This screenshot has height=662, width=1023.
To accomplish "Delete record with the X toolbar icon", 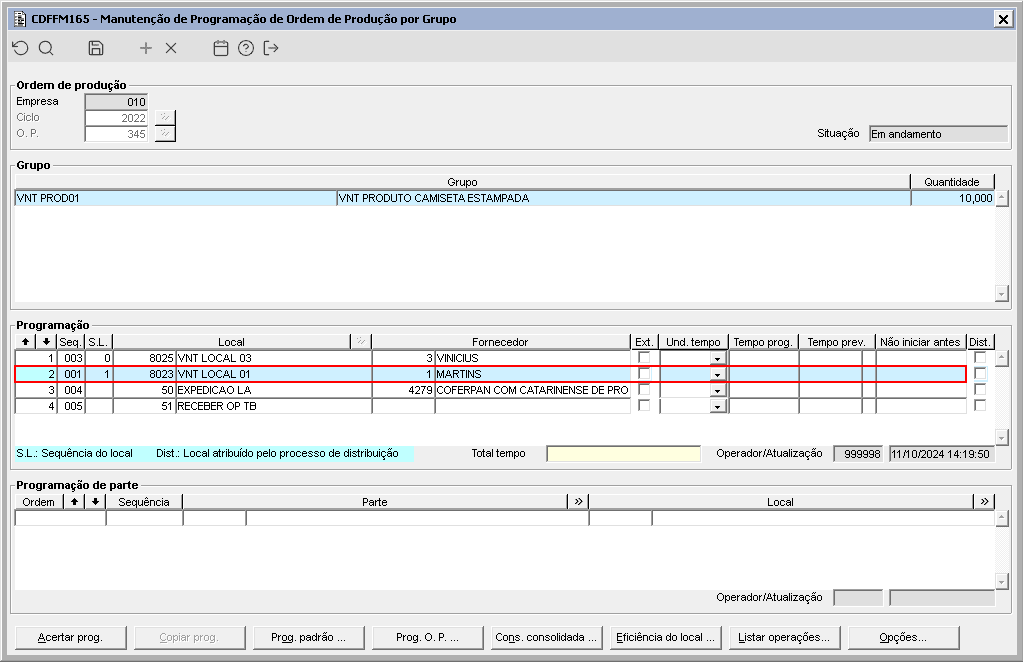I will (171, 48).
